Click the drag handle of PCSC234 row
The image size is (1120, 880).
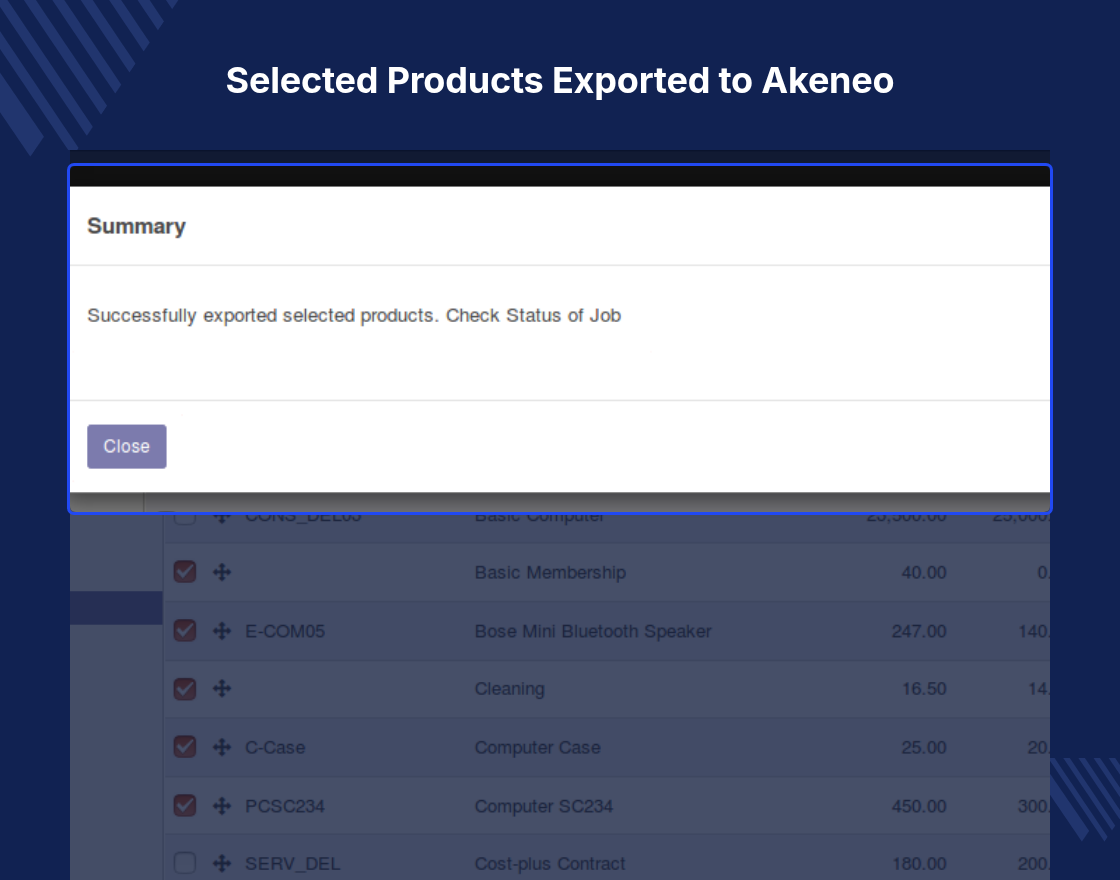(222, 806)
